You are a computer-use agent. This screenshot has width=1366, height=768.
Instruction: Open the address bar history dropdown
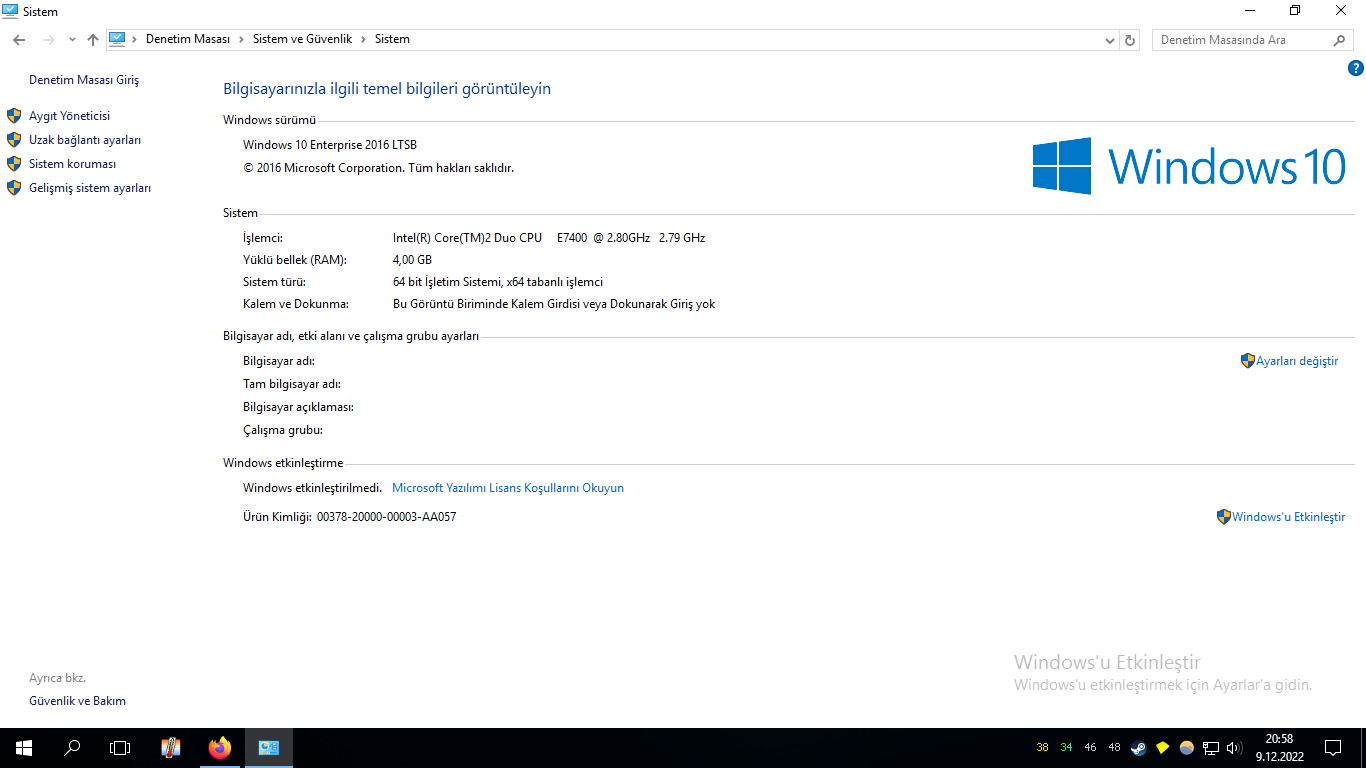click(x=1110, y=40)
